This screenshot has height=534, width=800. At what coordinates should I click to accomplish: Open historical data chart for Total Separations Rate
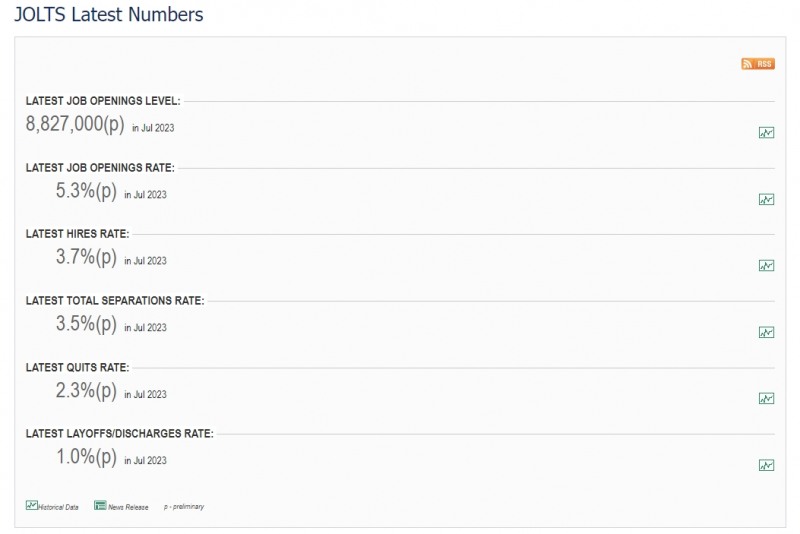(766, 333)
